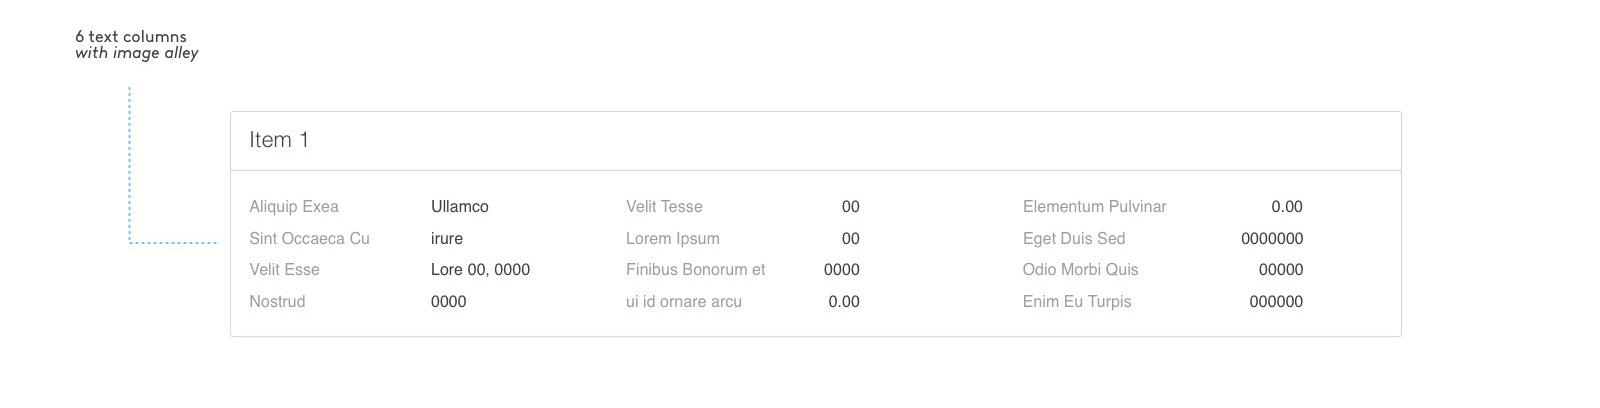Image resolution: width=1600 pixels, height=408 pixels.
Task: Click the "000000" value beside Enim Eu Turpis
Action: 1276,302
